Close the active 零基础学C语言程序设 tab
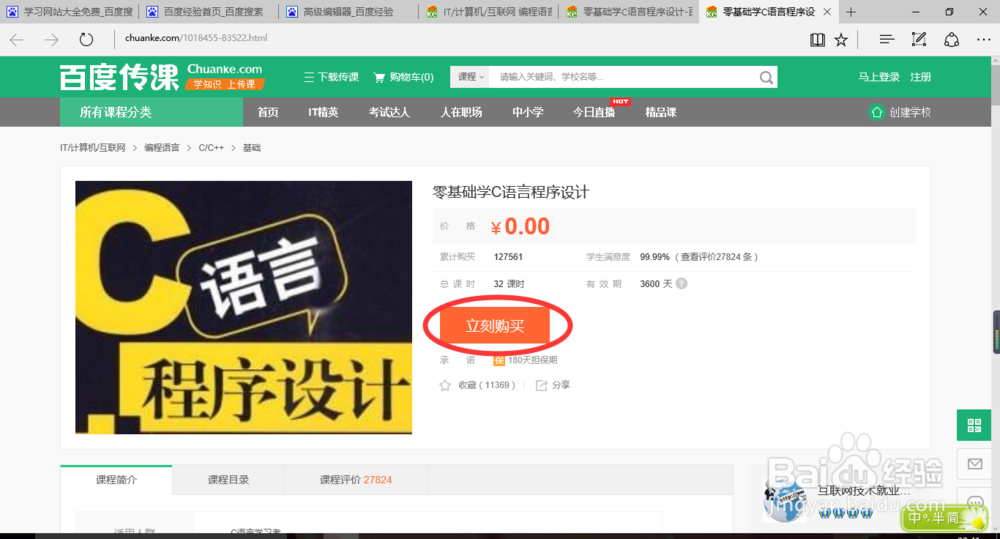 pos(827,11)
